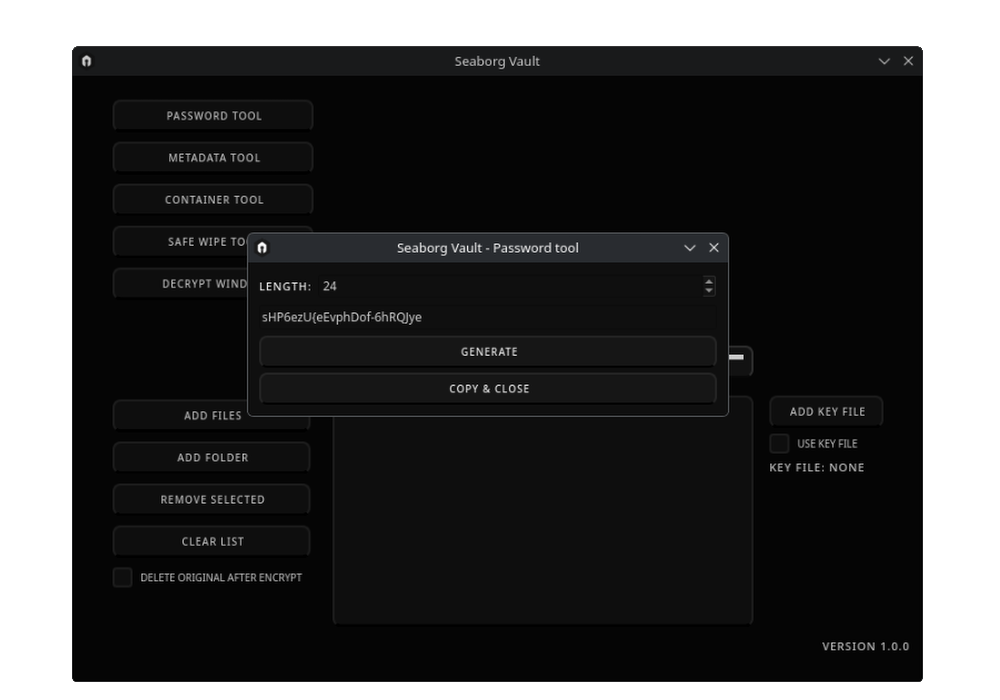Viewport: 1000px width, 700px height.
Task: Click the Password tool dialog app icon
Action: pyautogui.click(x=262, y=248)
